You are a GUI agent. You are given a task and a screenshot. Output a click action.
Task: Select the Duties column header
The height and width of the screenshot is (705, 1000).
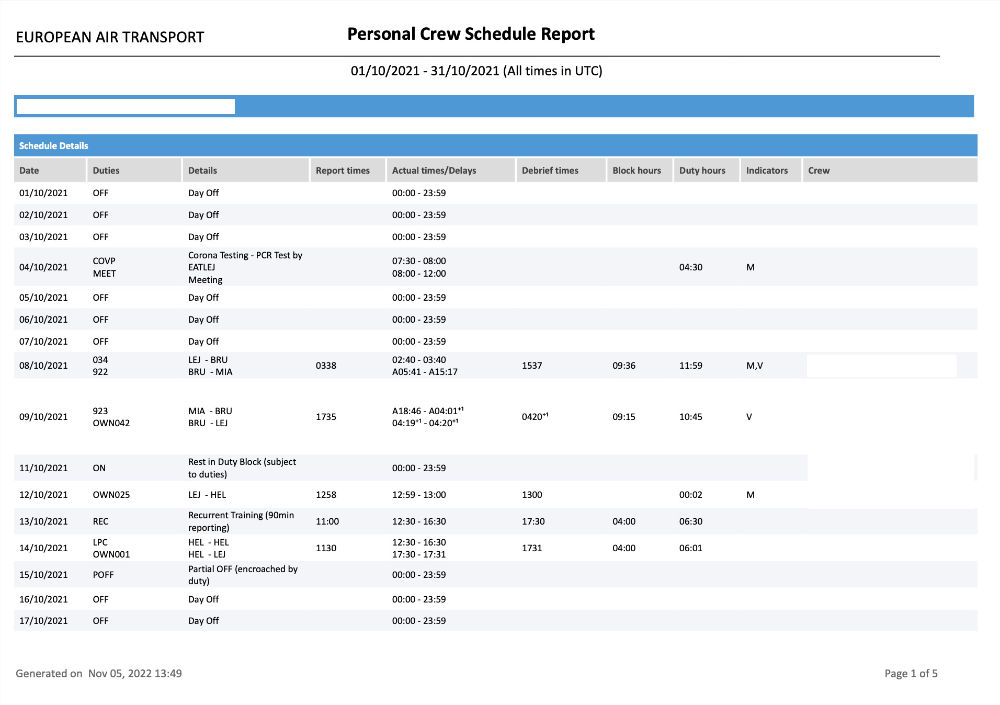tap(106, 171)
